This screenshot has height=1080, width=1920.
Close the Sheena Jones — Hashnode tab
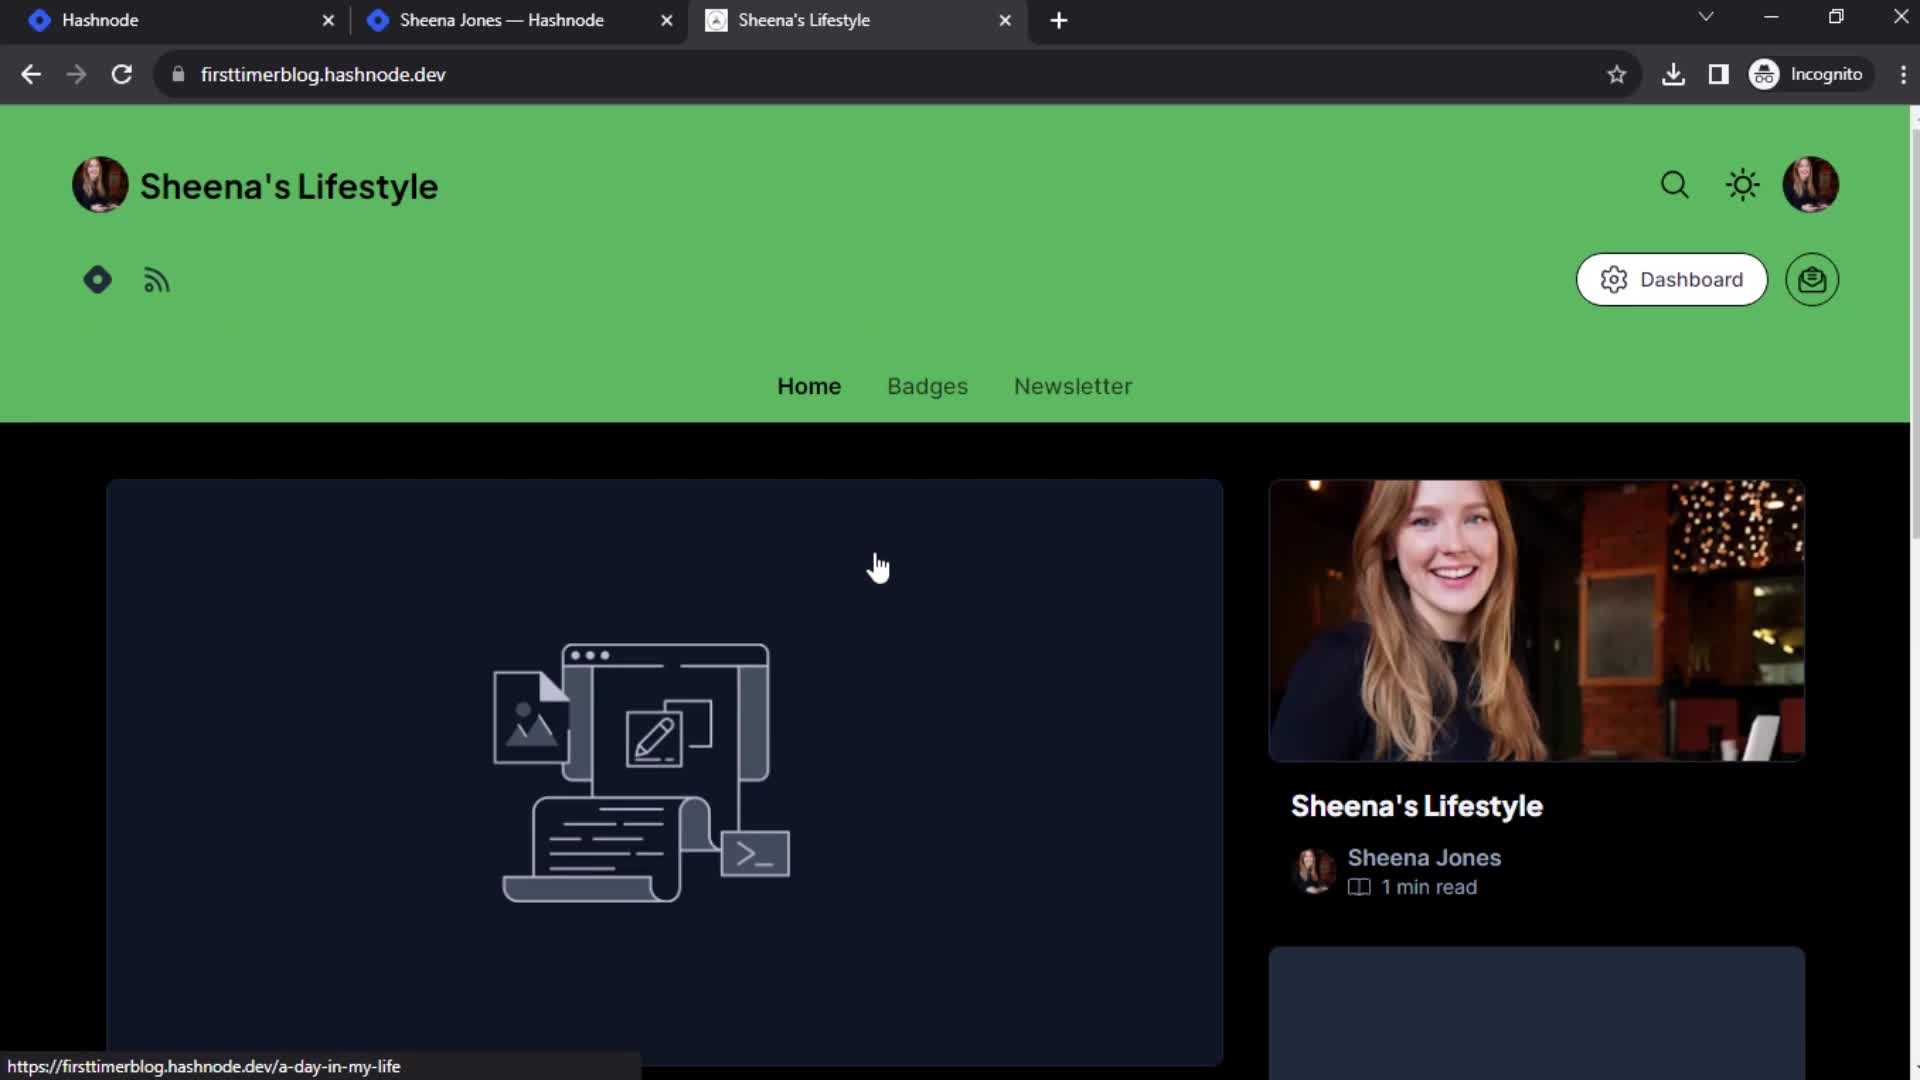tap(667, 20)
